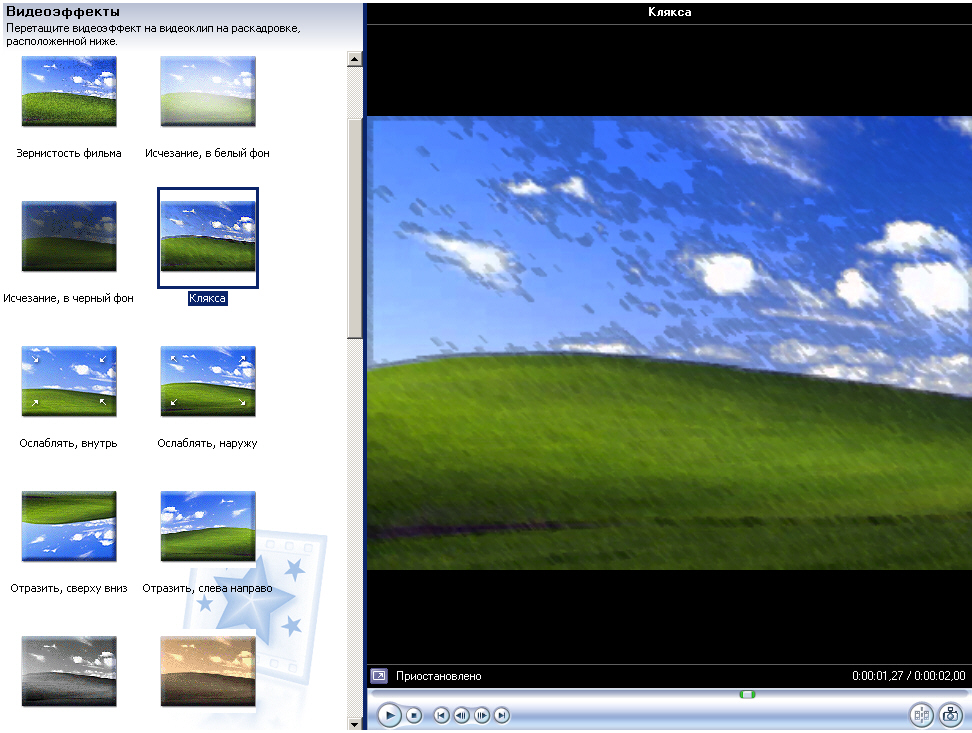Click the Ослаблять, внутрь label
The image size is (972, 733).
(68, 443)
